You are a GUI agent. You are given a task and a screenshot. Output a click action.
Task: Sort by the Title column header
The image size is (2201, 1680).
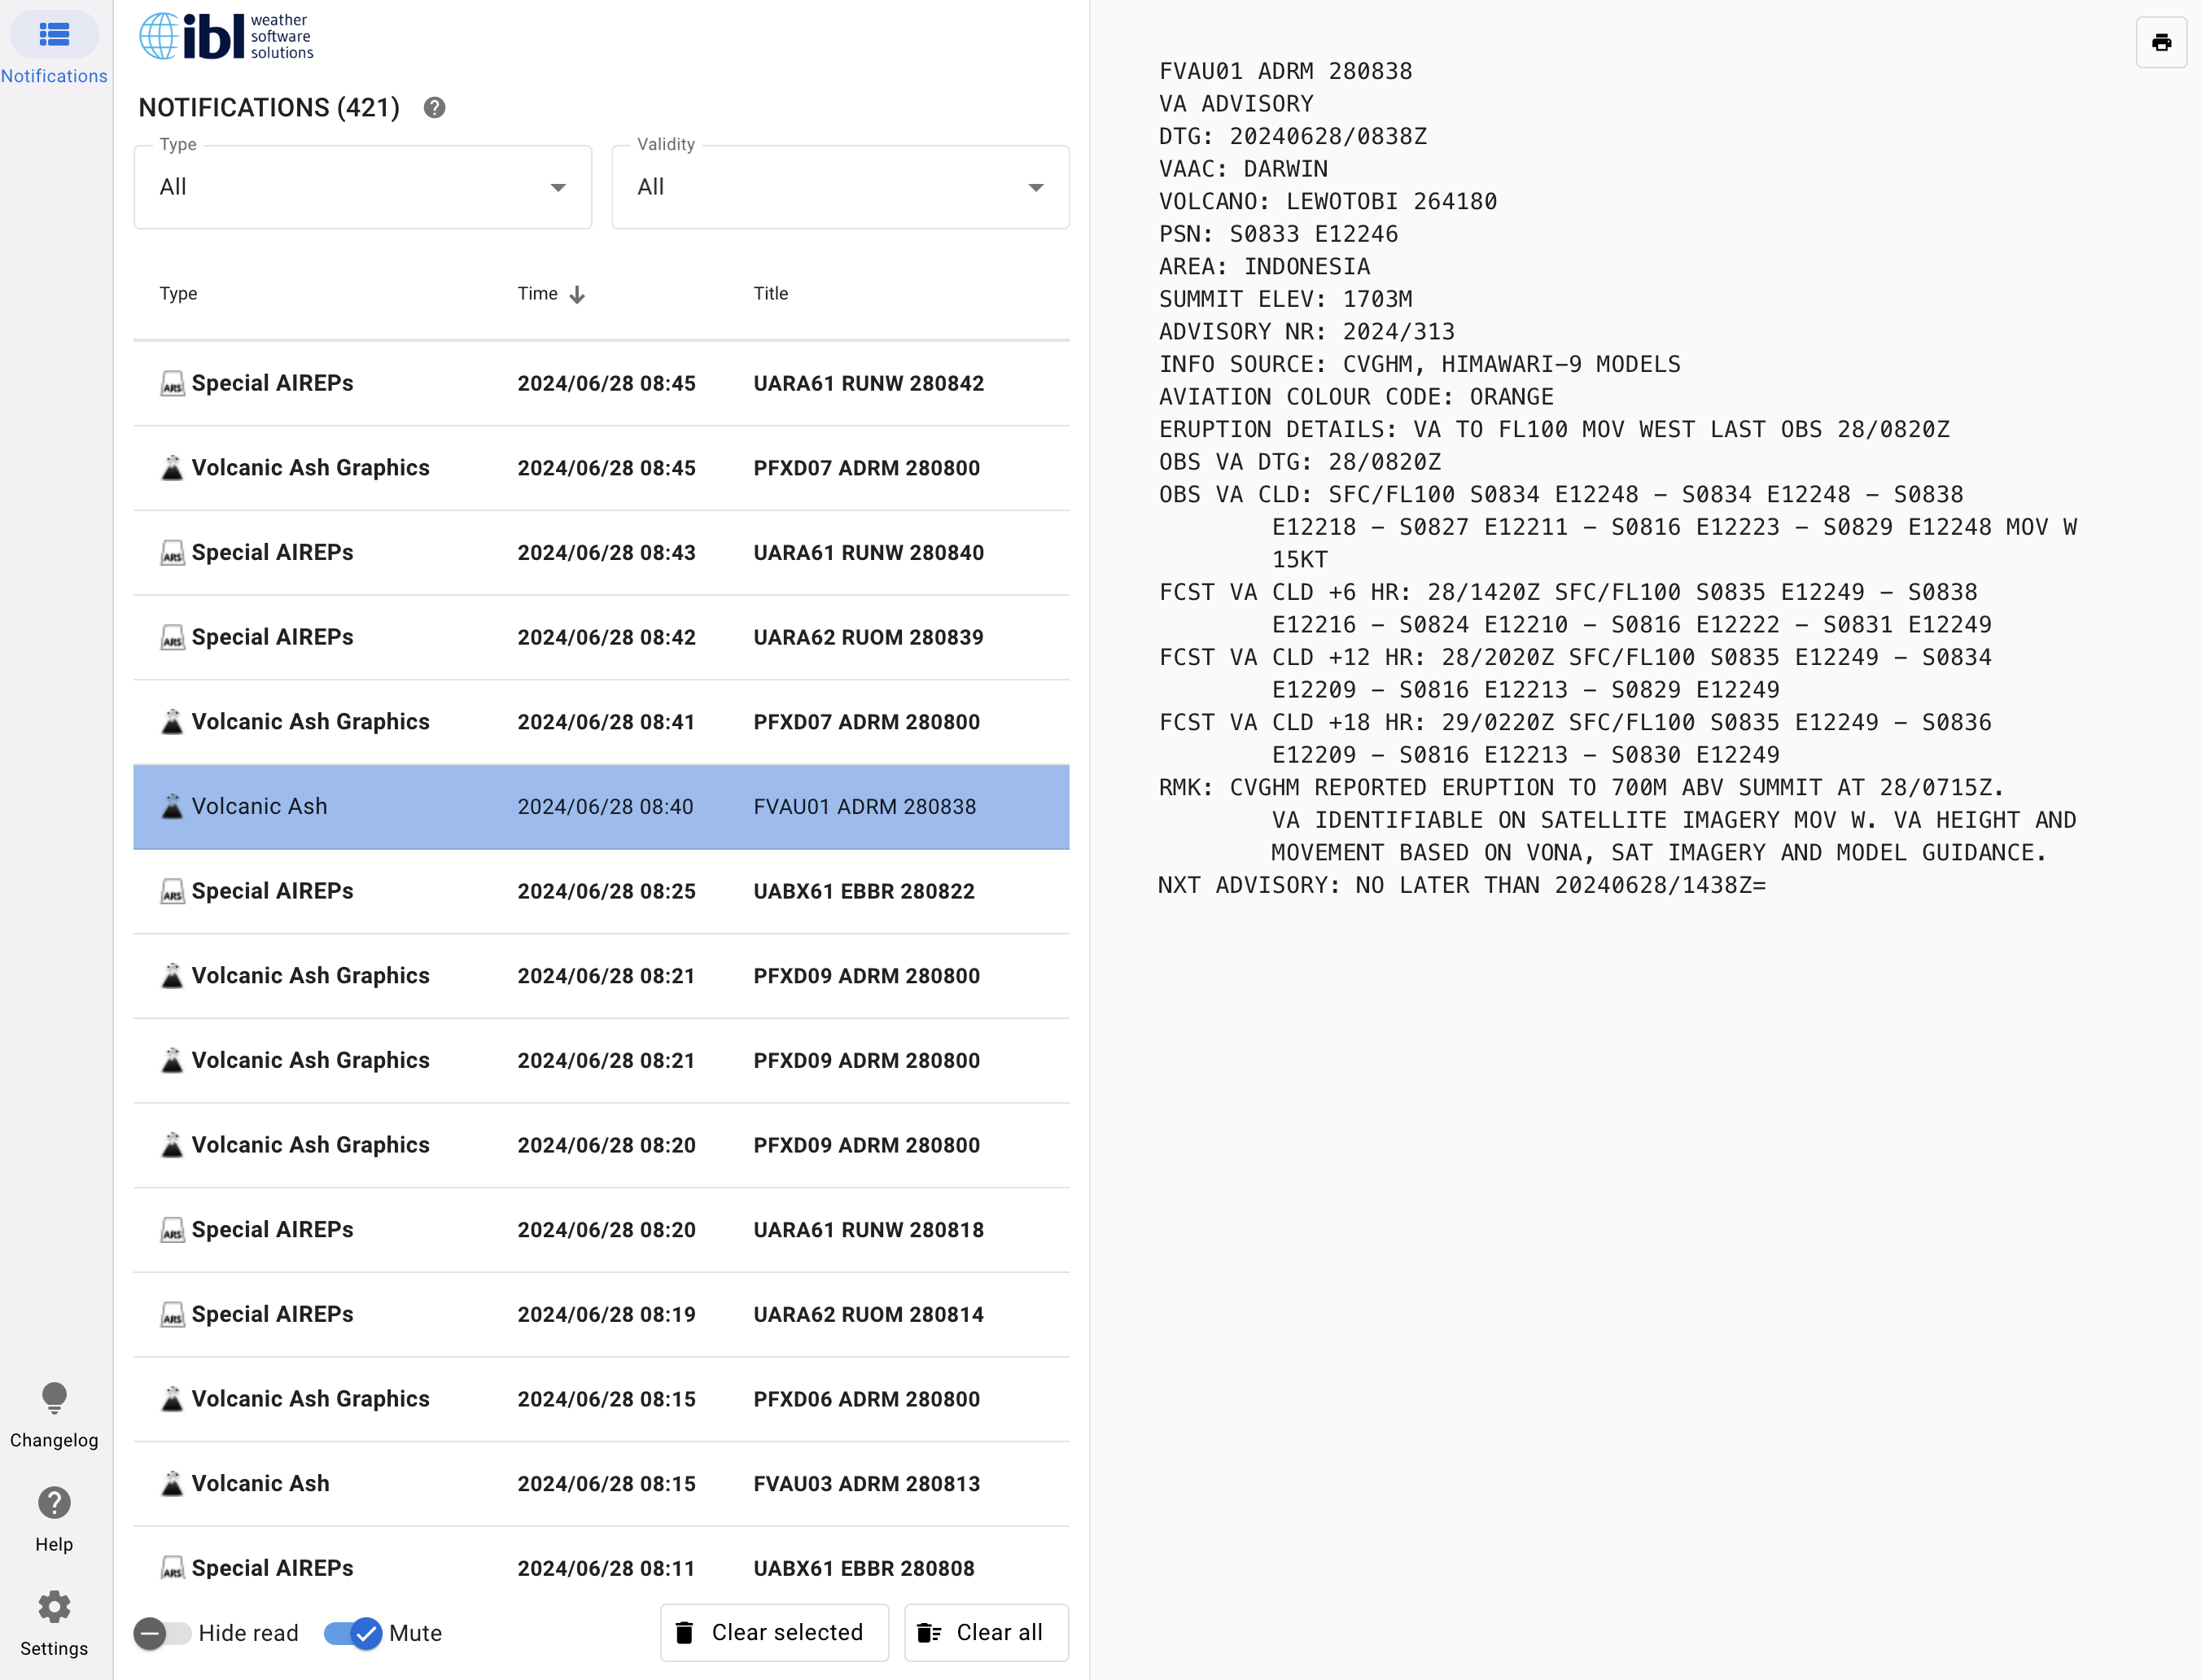[x=770, y=294]
